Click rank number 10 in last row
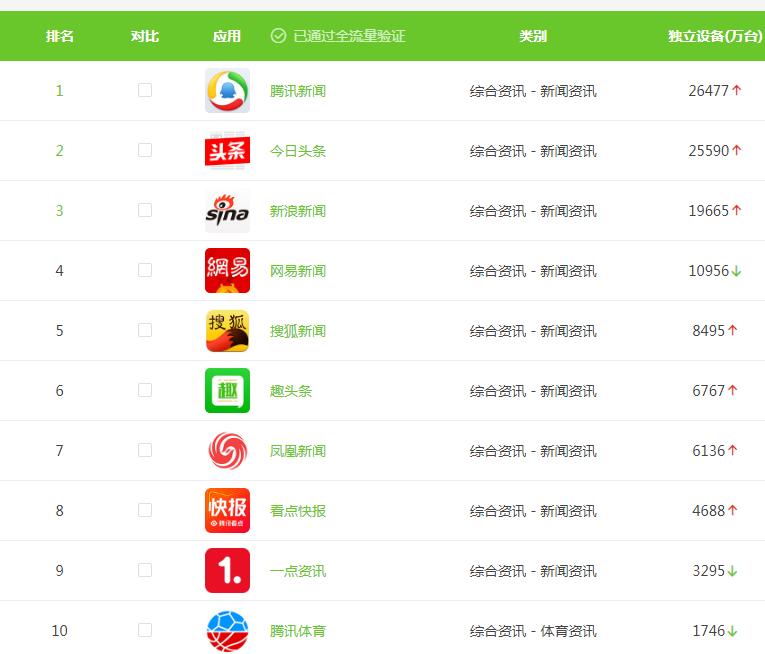Screen dimensions: 765x654 [60, 631]
